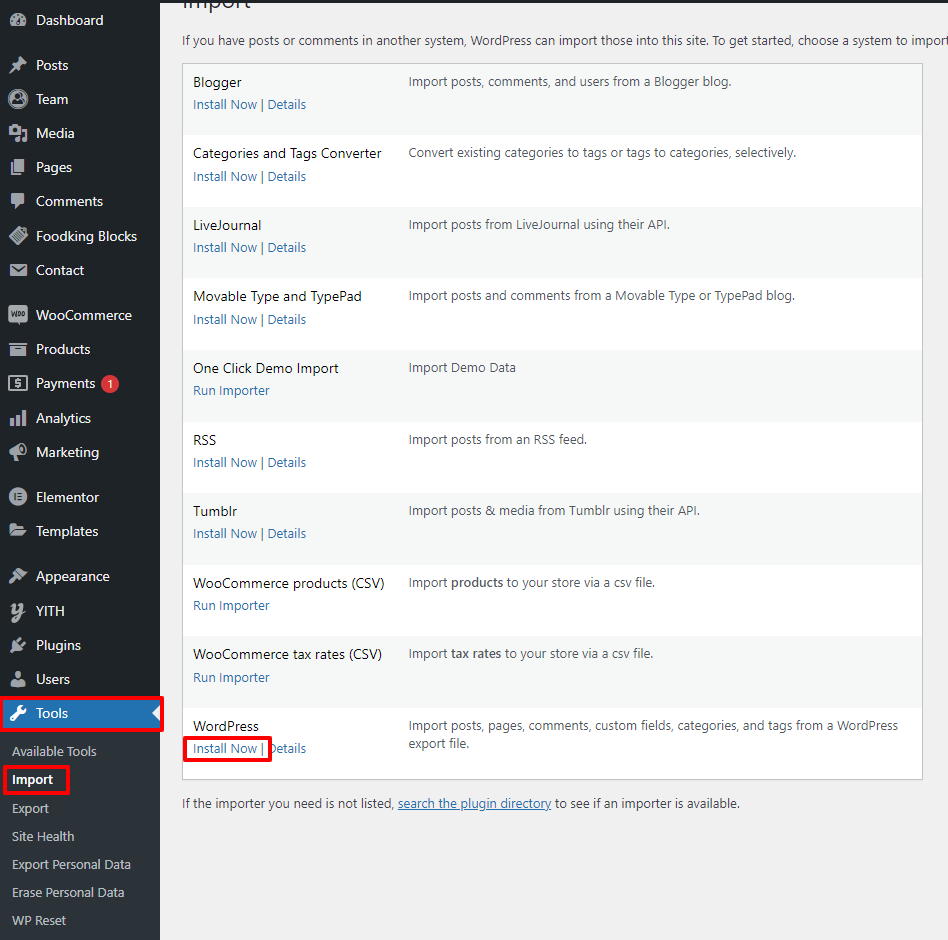This screenshot has height=940, width=948.
Task: Select Import under Tools submenu
Action: click(x=33, y=780)
